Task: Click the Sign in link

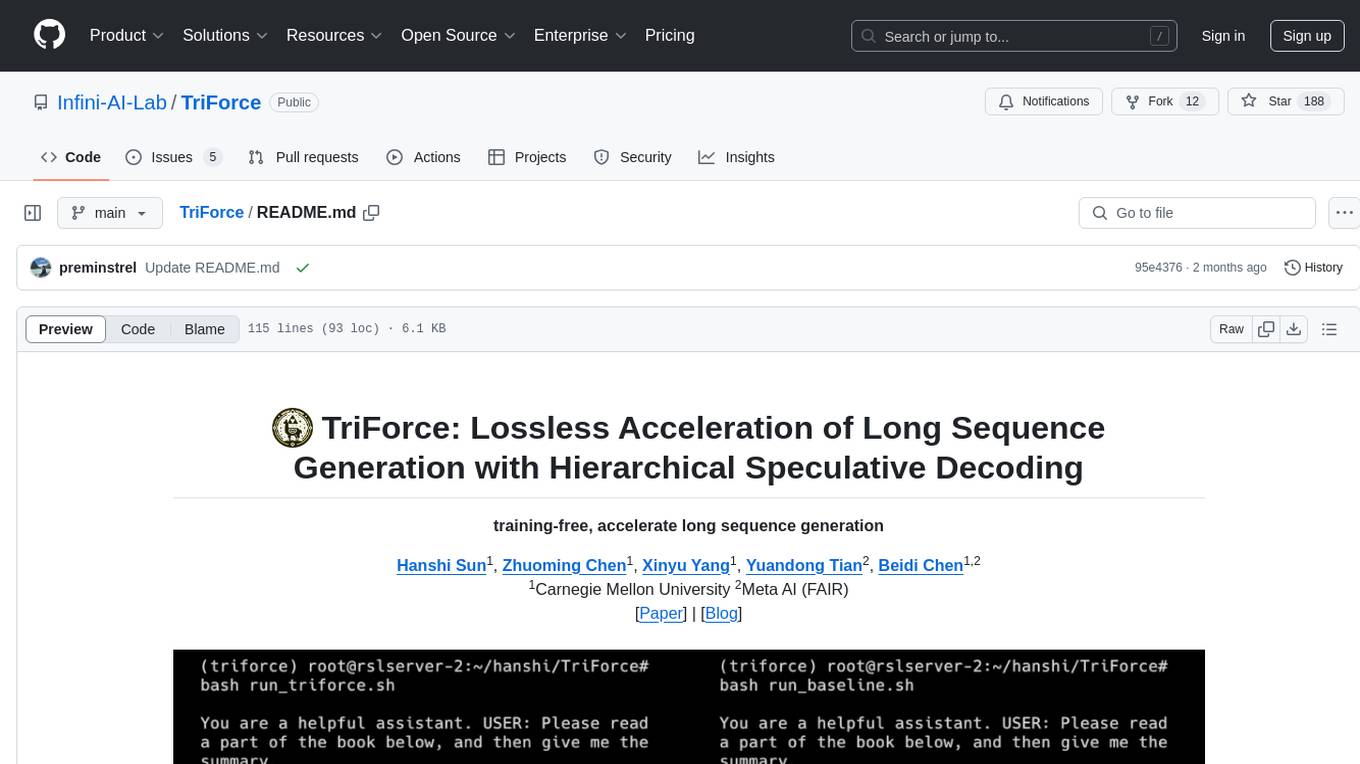Action: pyautogui.click(x=1223, y=36)
